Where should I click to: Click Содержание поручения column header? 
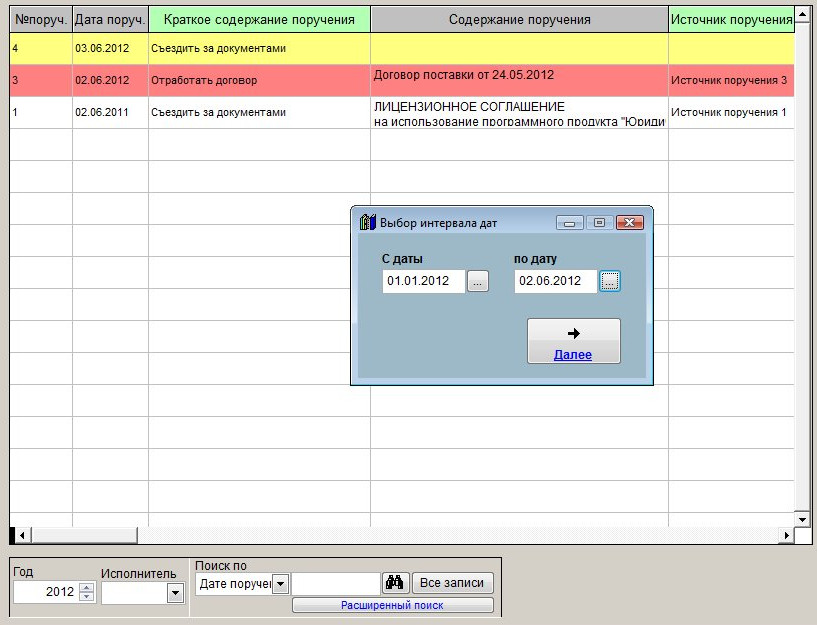(x=519, y=20)
